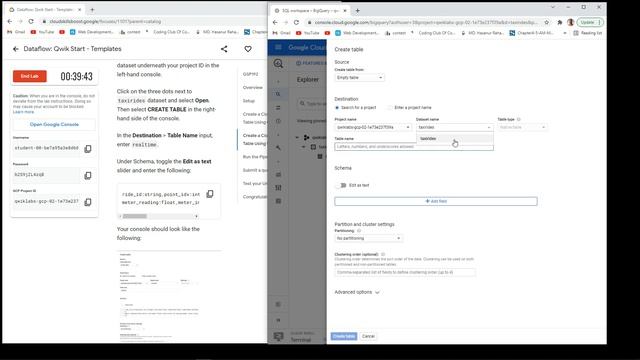Select the Search for a project radio button
Screen dimensions: 640x360
tap(337, 108)
